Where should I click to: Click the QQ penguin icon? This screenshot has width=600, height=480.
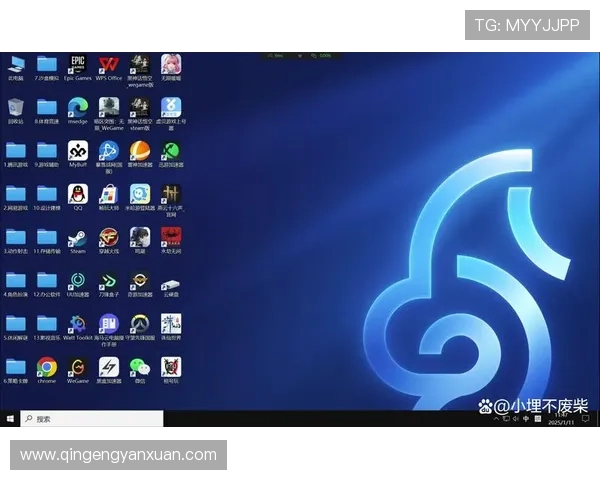[x=78, y=193]
